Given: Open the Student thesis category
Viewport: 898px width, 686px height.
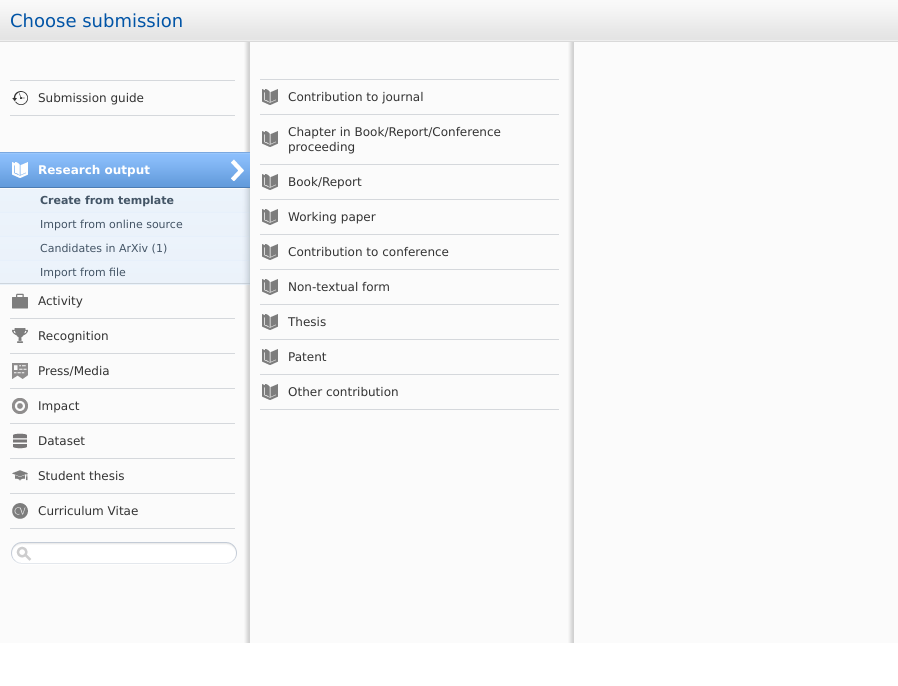Looking at the screenshot, I should click(123, 476).
